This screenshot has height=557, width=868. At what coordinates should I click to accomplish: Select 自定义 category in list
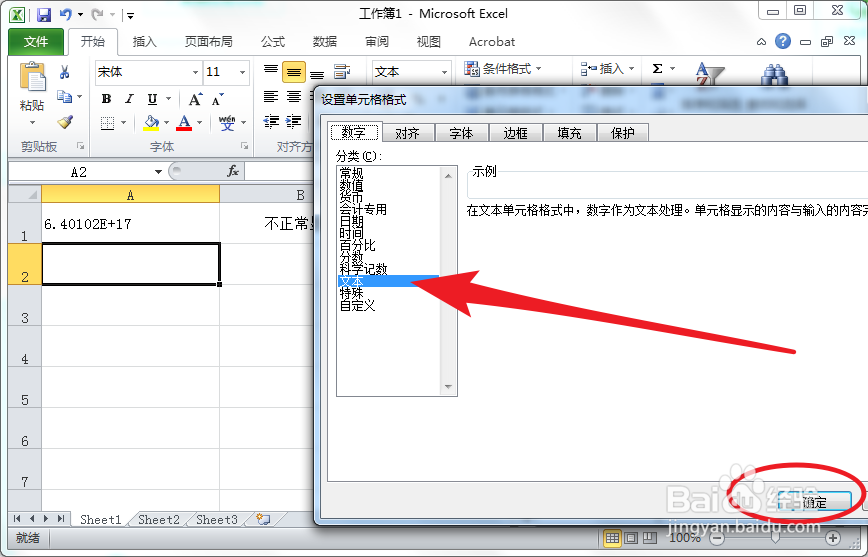tap(357, 305)
